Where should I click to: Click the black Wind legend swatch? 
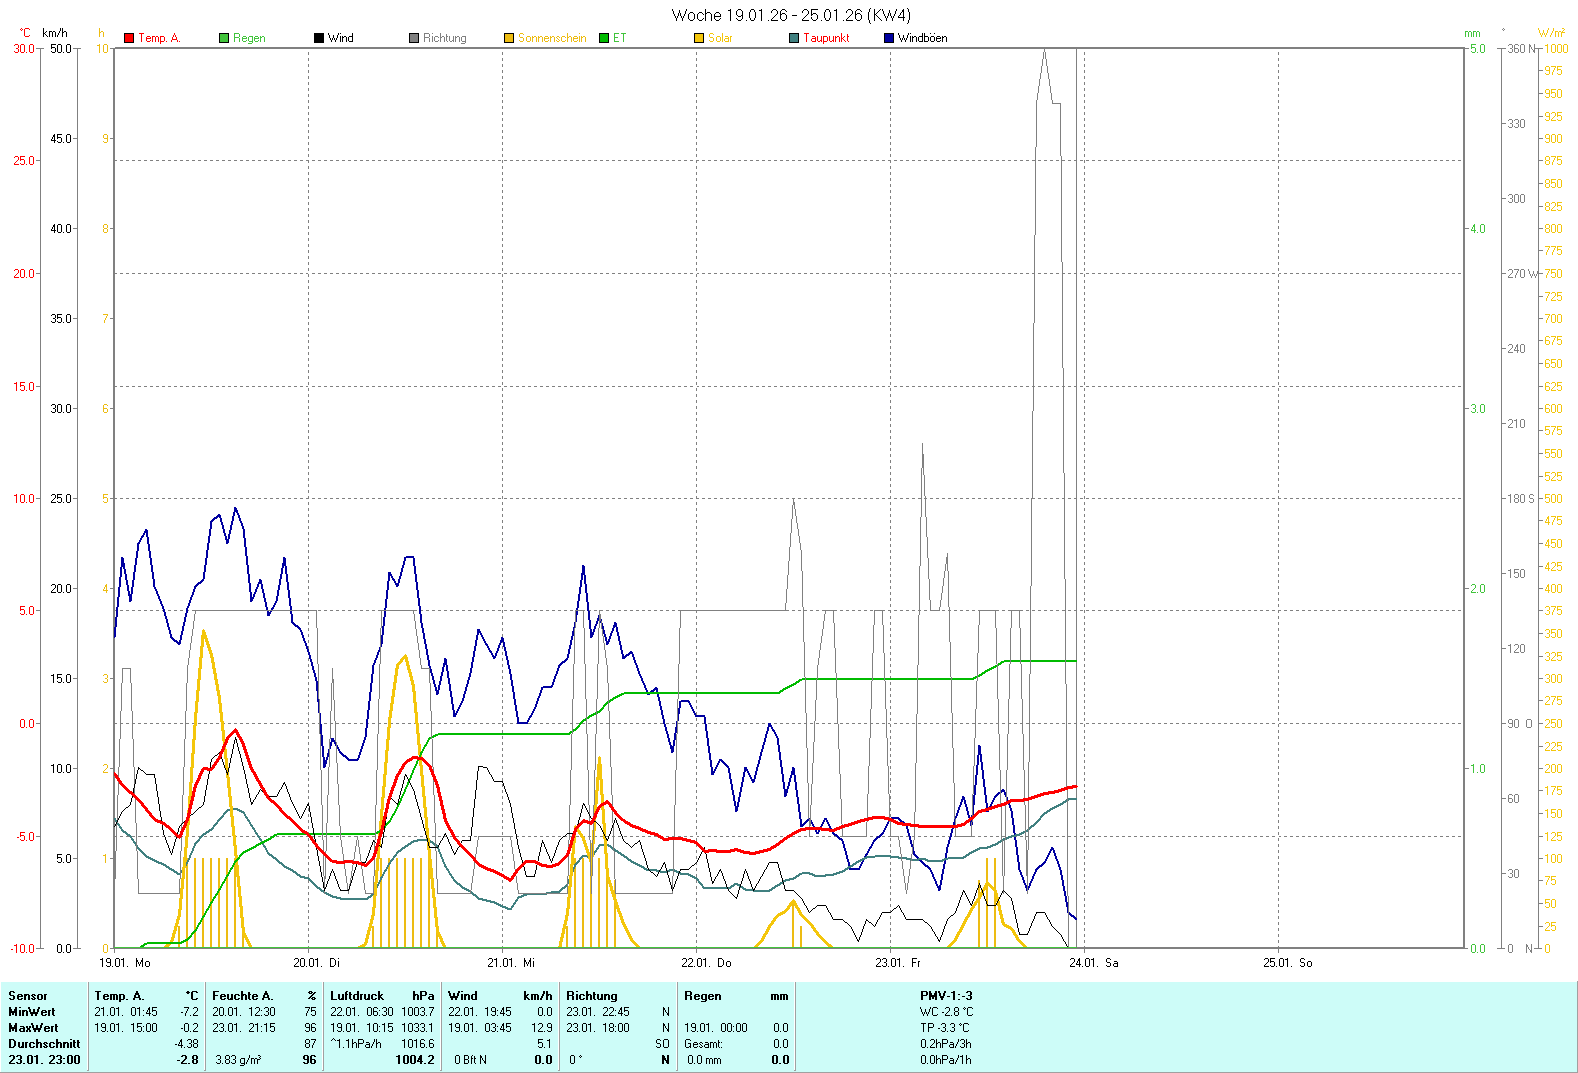(x=319, y=38)
